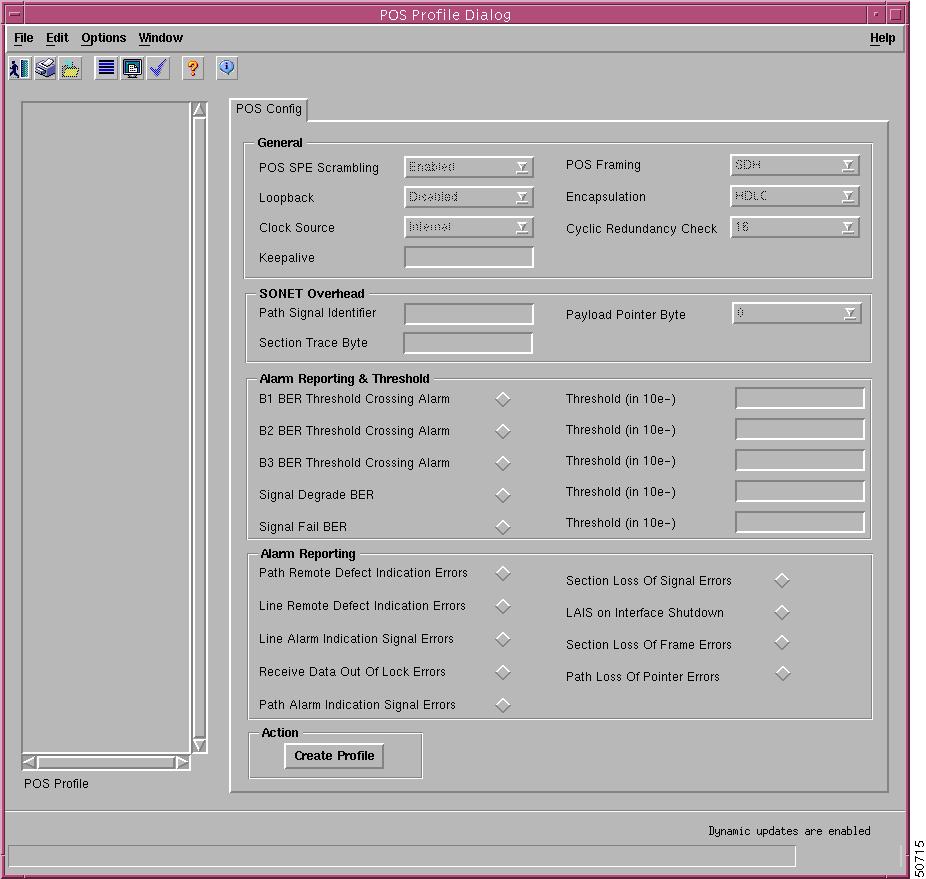The width and height of the screenshot is (926, 879).
Task: Expand the POS Framing dropdown
Action: (795, 165)
